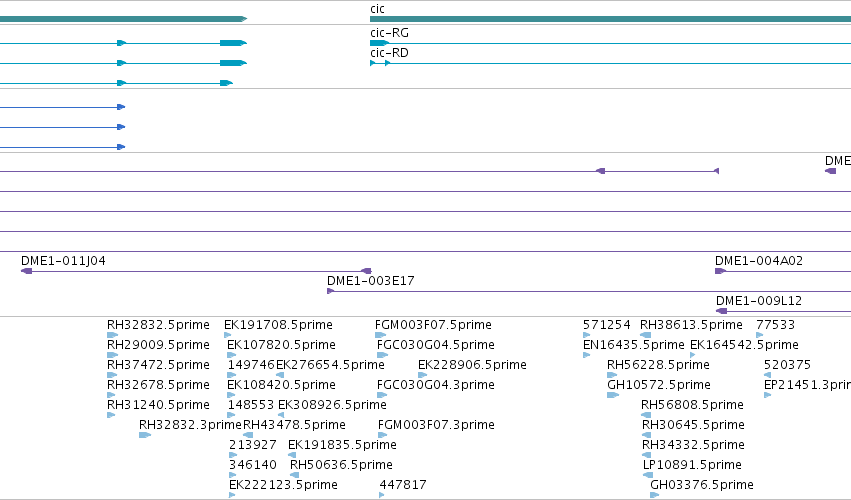Click the RH32832.5prime EST label
This screenshot has width=851, height=500.
coord(158,325)
